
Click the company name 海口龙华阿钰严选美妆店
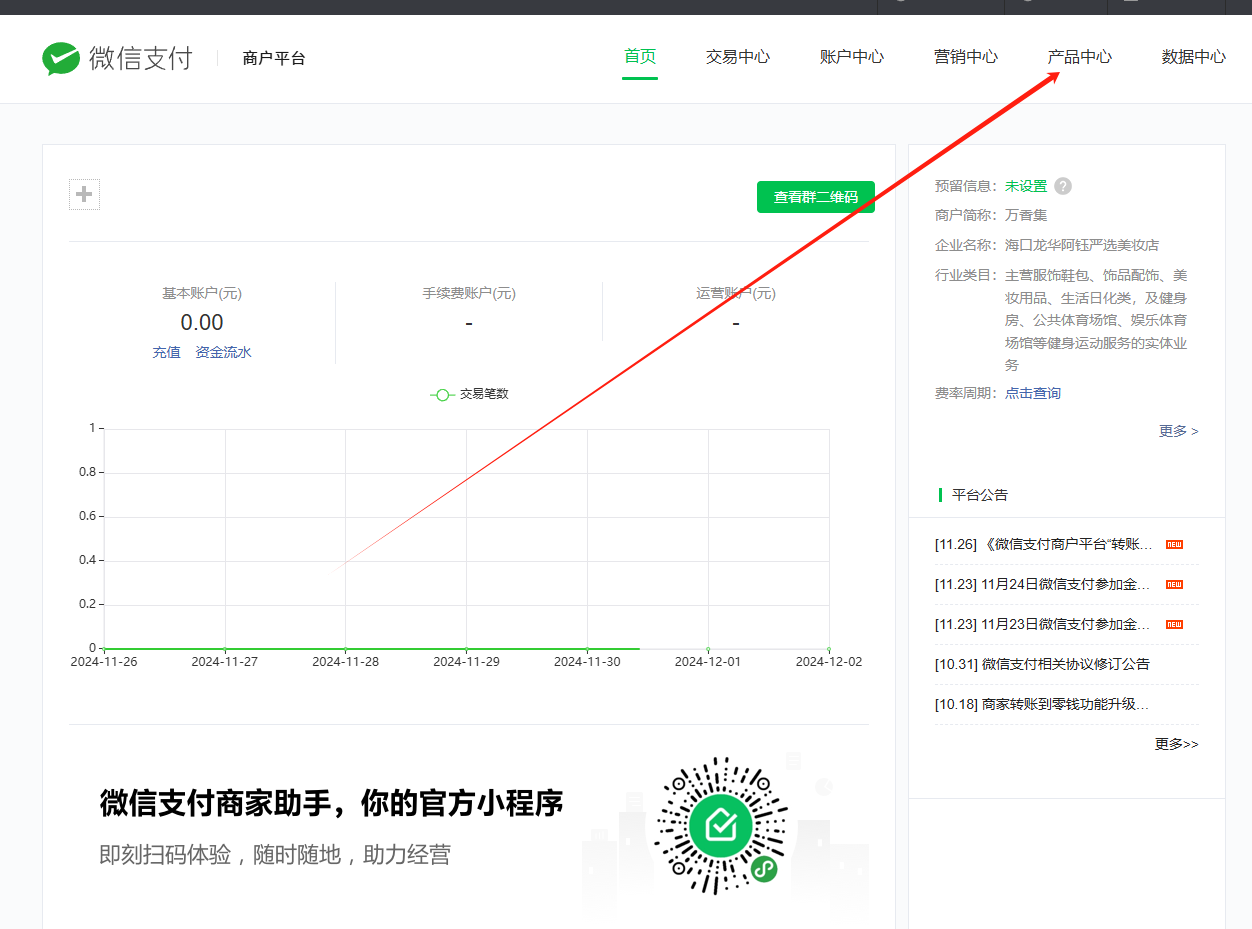point(1082,245)
